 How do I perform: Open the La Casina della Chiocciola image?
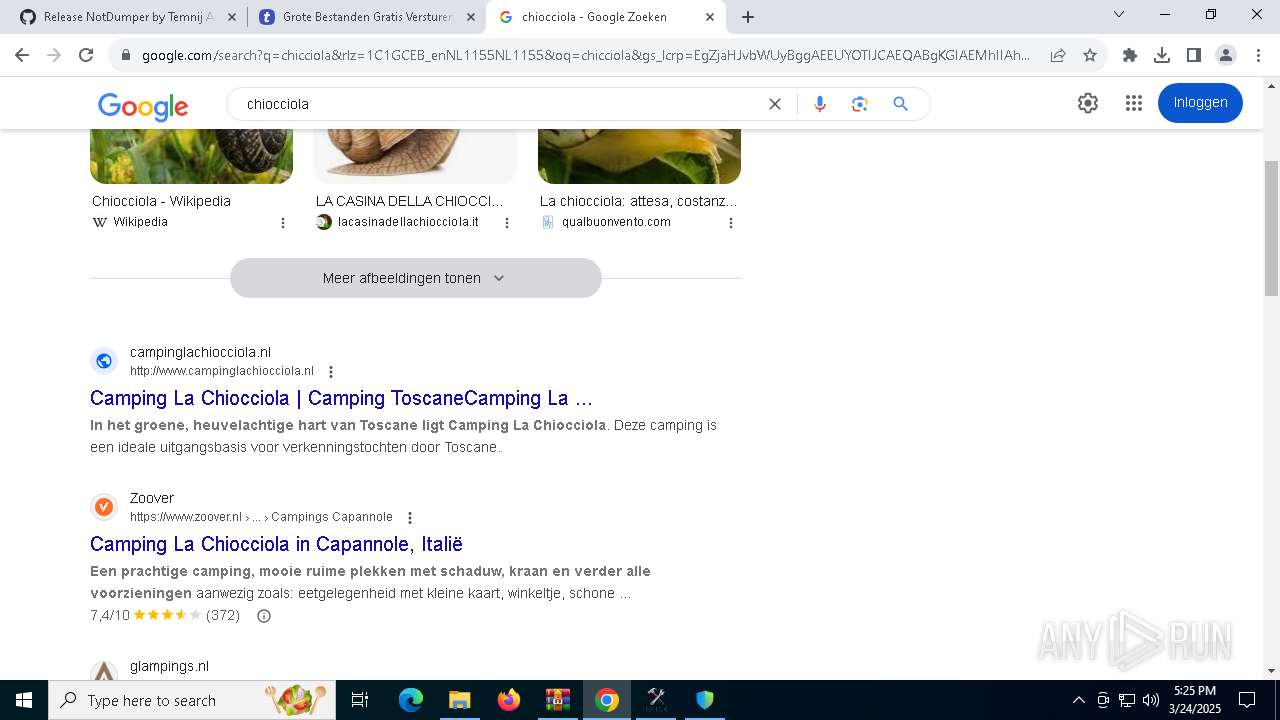click(x=415, y=156)
